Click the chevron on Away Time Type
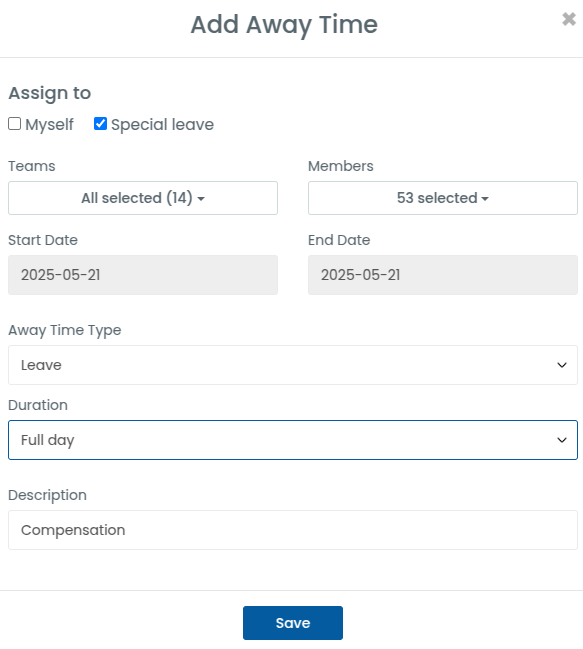The height and width of the screenshot is (649, 583). pos(561,365)
